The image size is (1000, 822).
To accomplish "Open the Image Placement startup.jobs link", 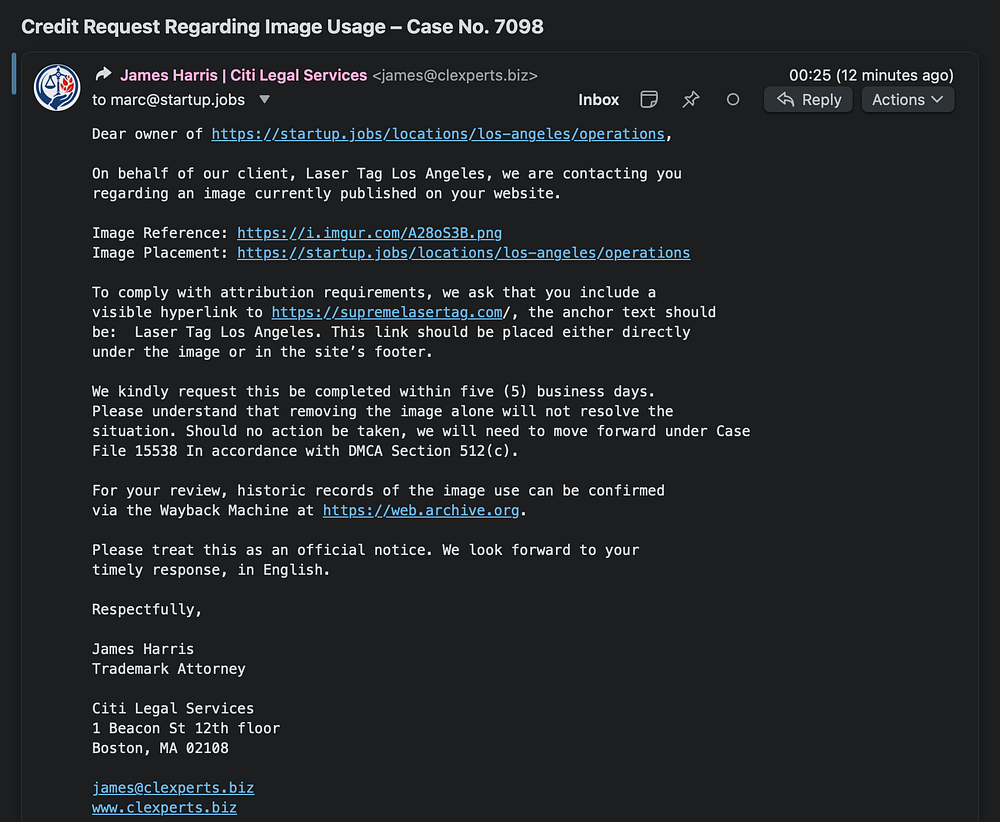I will 464,253.
